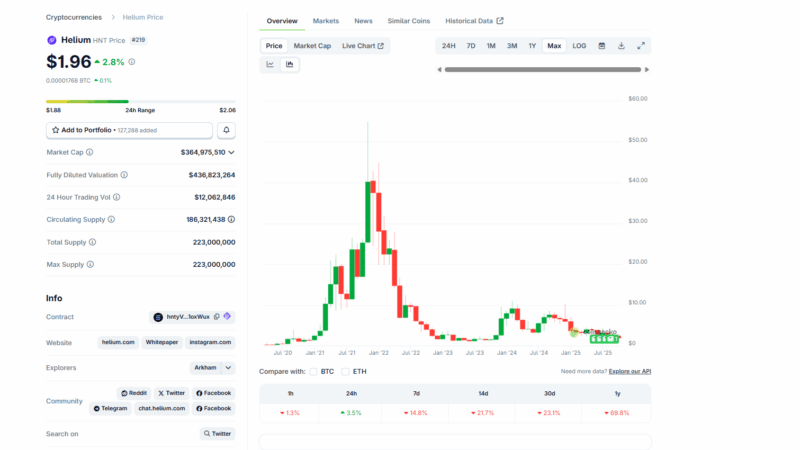
Task: Click the tall green candle near $40
Action: point(368,212)
